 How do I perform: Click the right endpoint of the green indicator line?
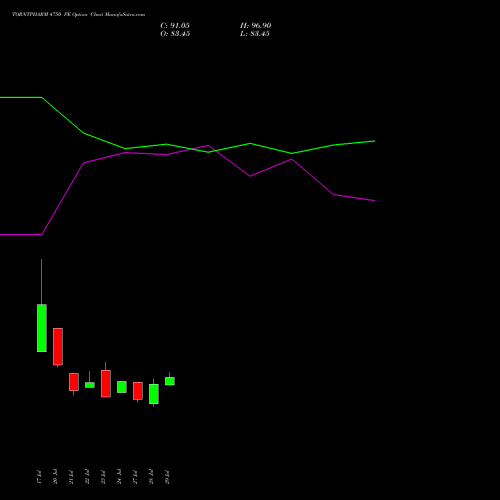375,141
